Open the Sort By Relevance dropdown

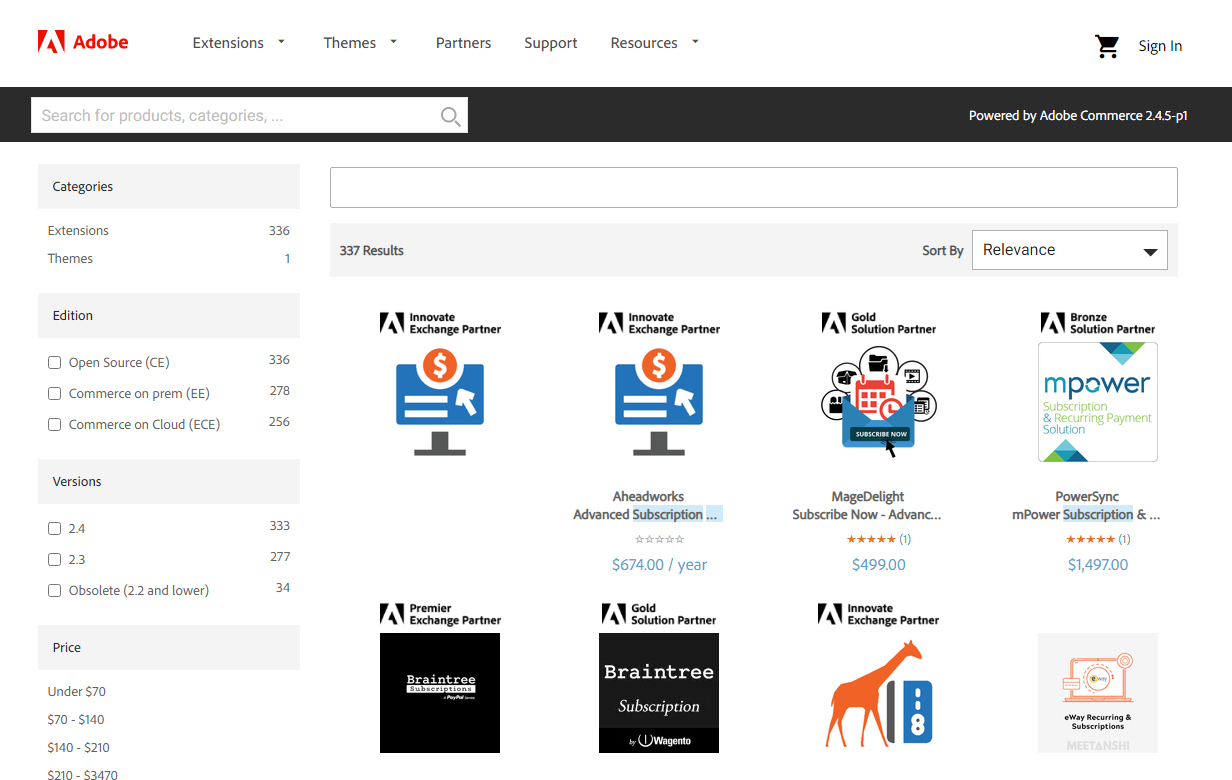[1070, 250]
